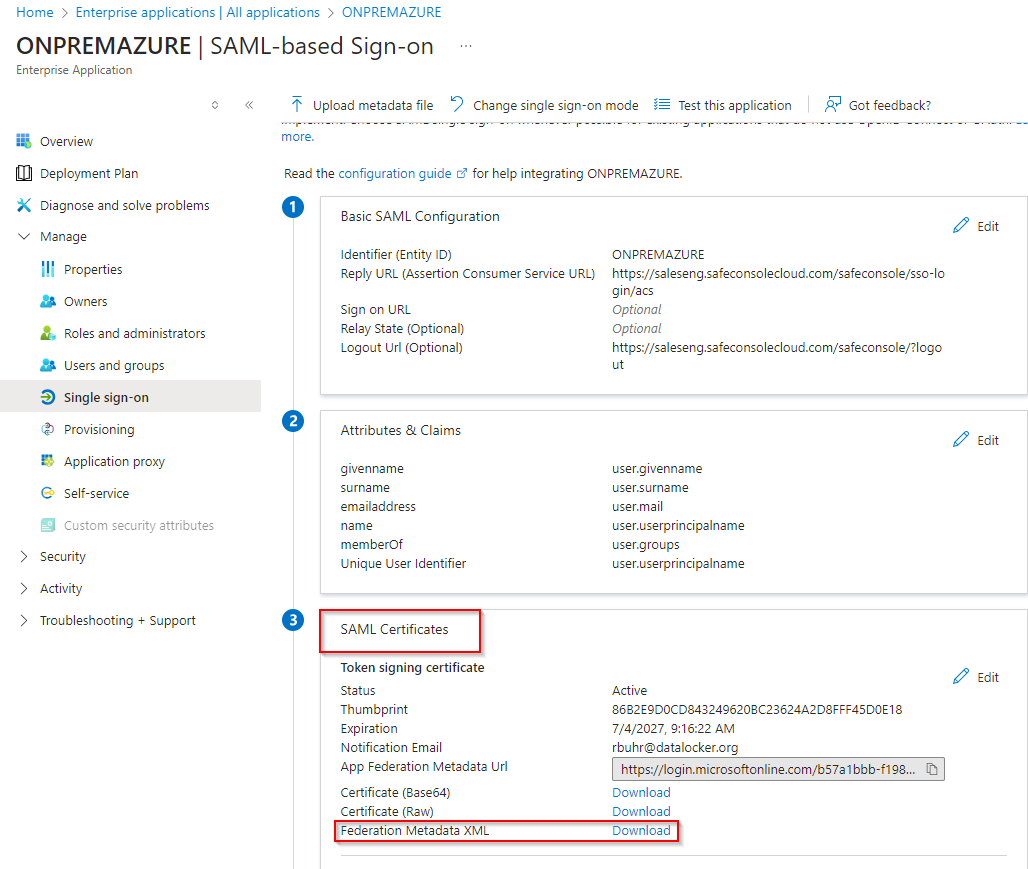Copy the App Federation Metadata Url
Screen dimensions: 1028x869
coord(932,769)
